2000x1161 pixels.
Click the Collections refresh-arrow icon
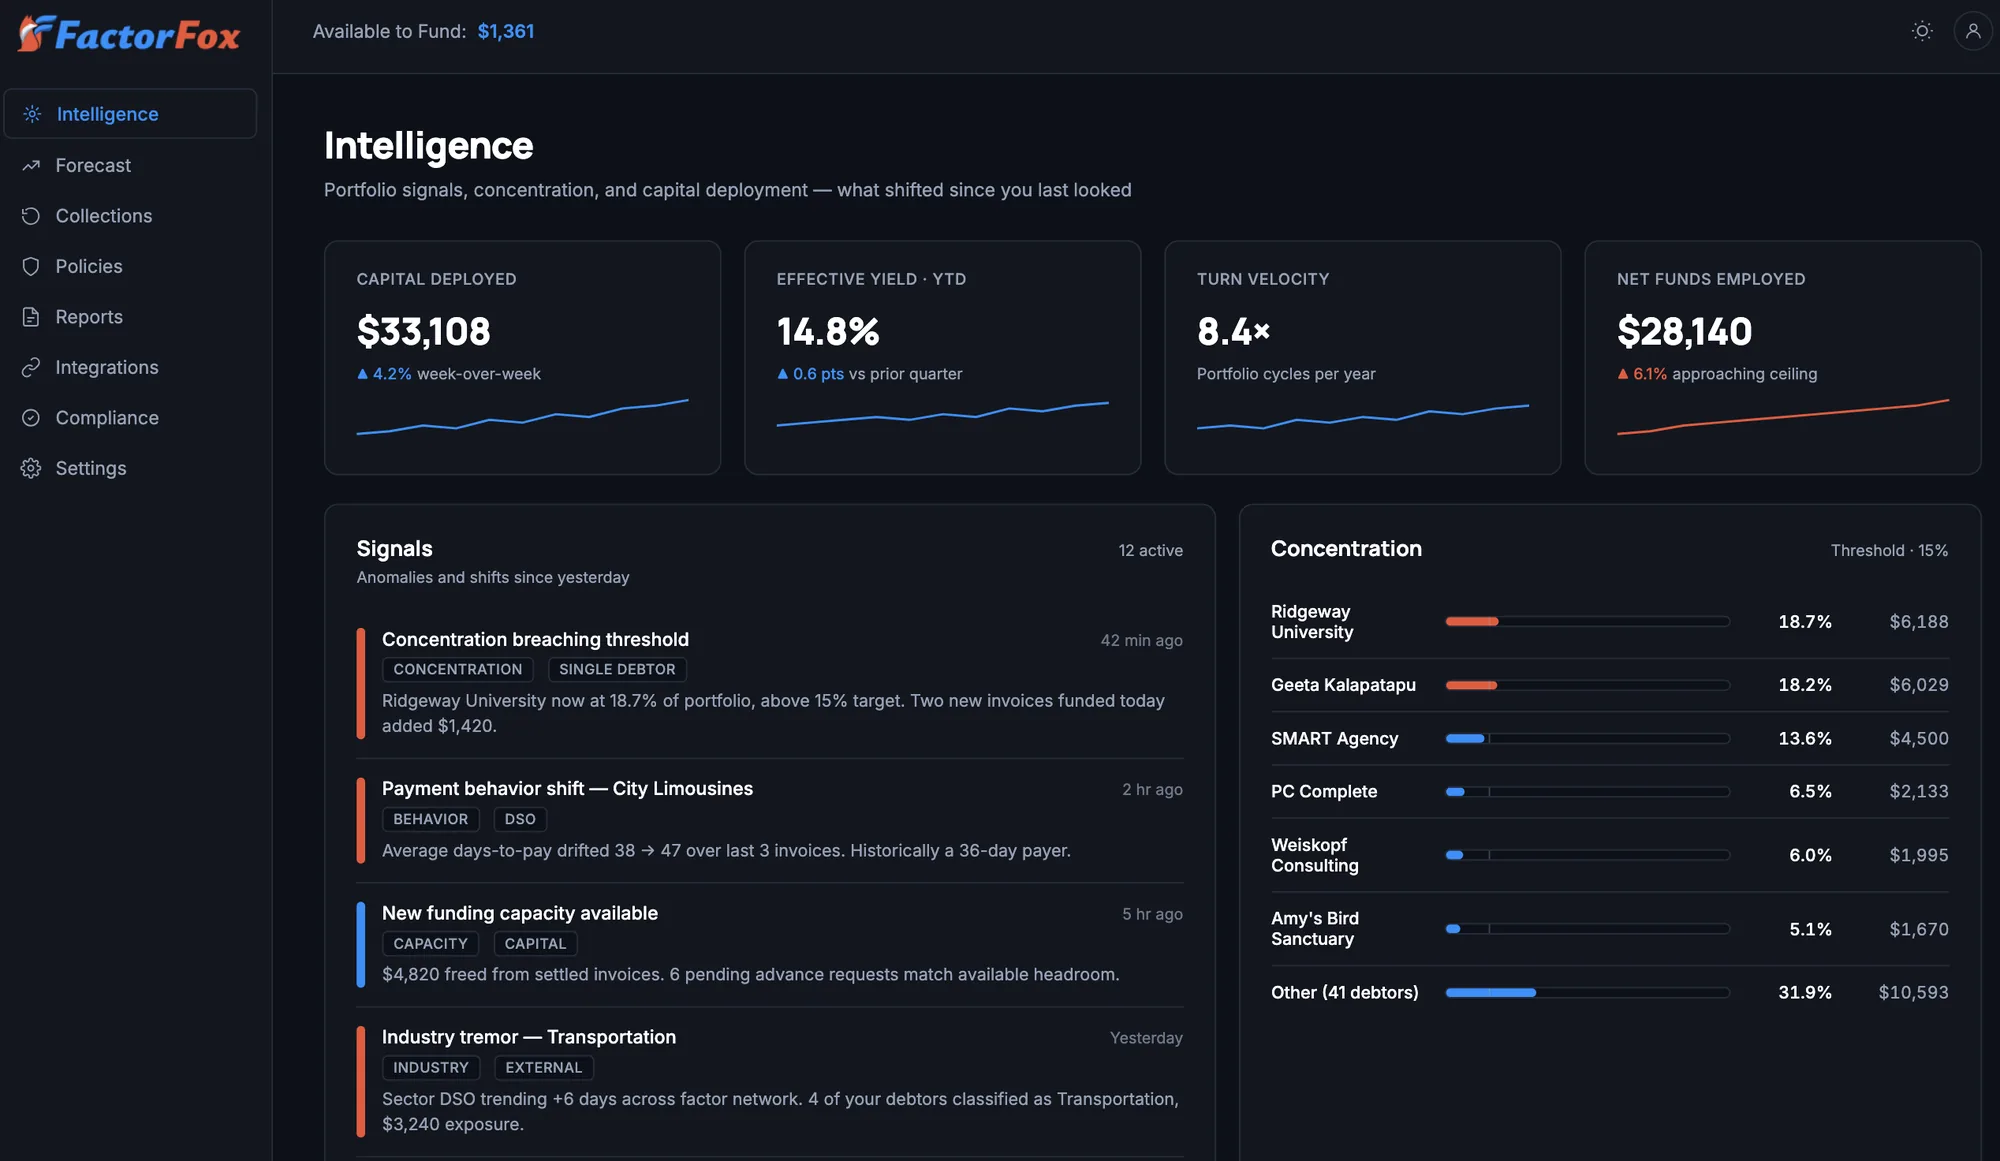[31, 216]
